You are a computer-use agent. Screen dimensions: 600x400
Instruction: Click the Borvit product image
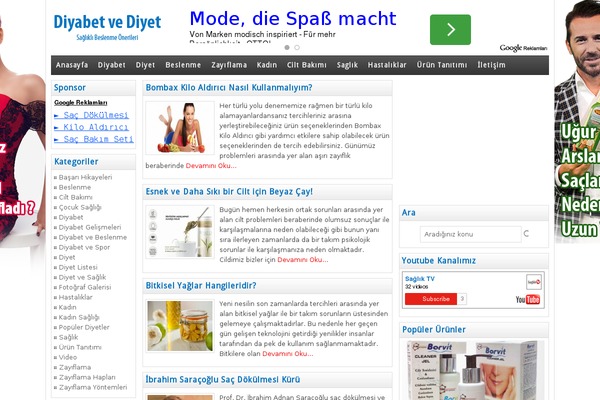[x=474, y=370]
